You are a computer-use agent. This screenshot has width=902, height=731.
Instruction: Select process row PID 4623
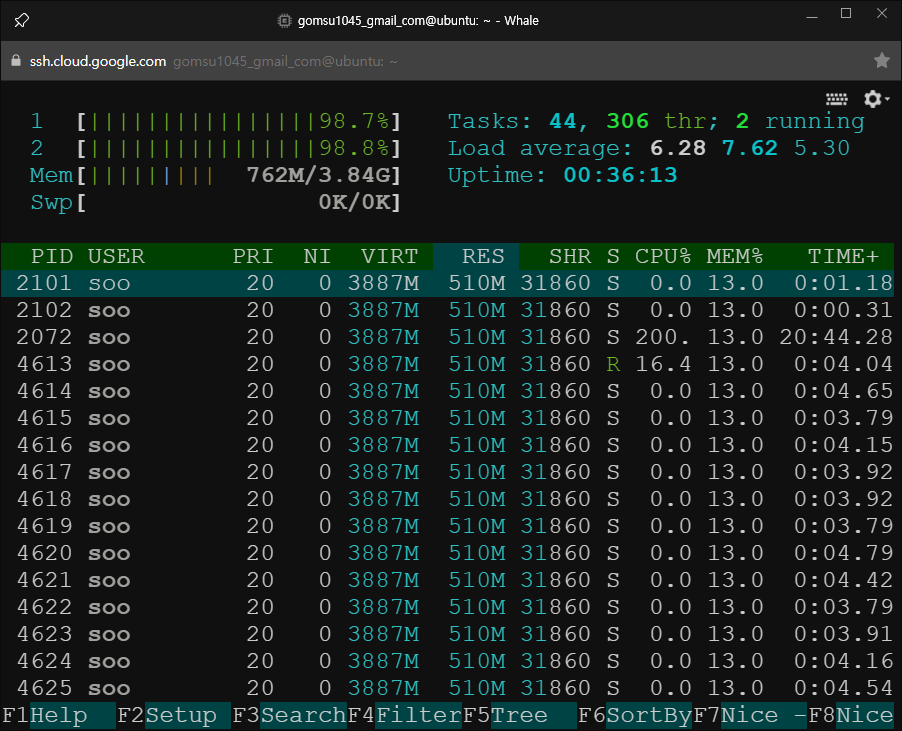coord(448,634)
